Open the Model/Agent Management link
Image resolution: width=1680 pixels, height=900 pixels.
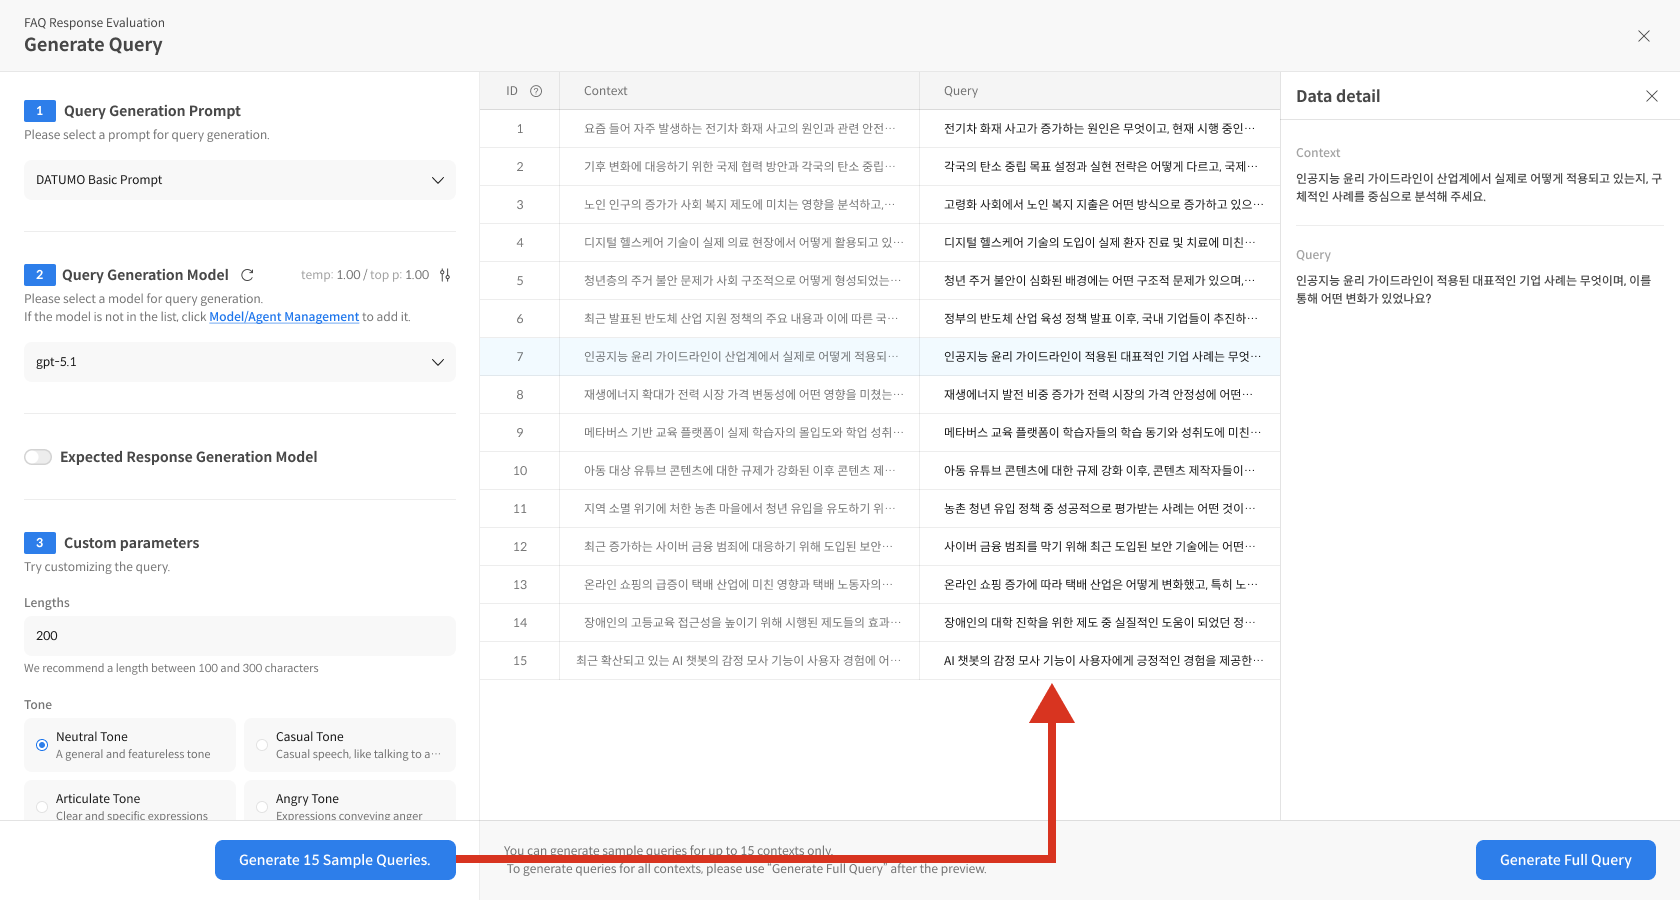pyautogui.click(x=284, y=317)
